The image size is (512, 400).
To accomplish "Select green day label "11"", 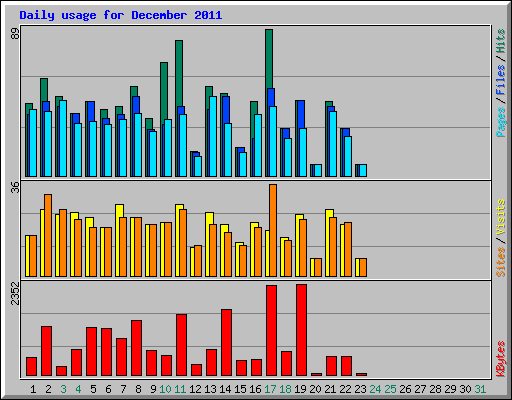I will coord(180,389).
